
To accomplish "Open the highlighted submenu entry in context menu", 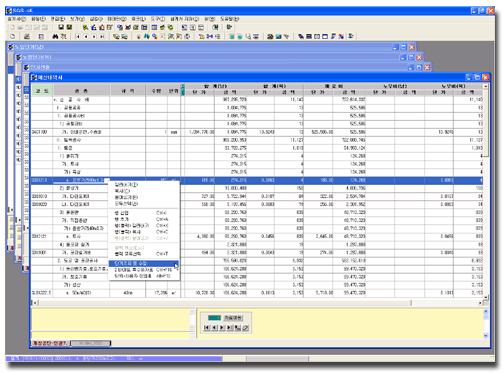I will pos(144,264).
